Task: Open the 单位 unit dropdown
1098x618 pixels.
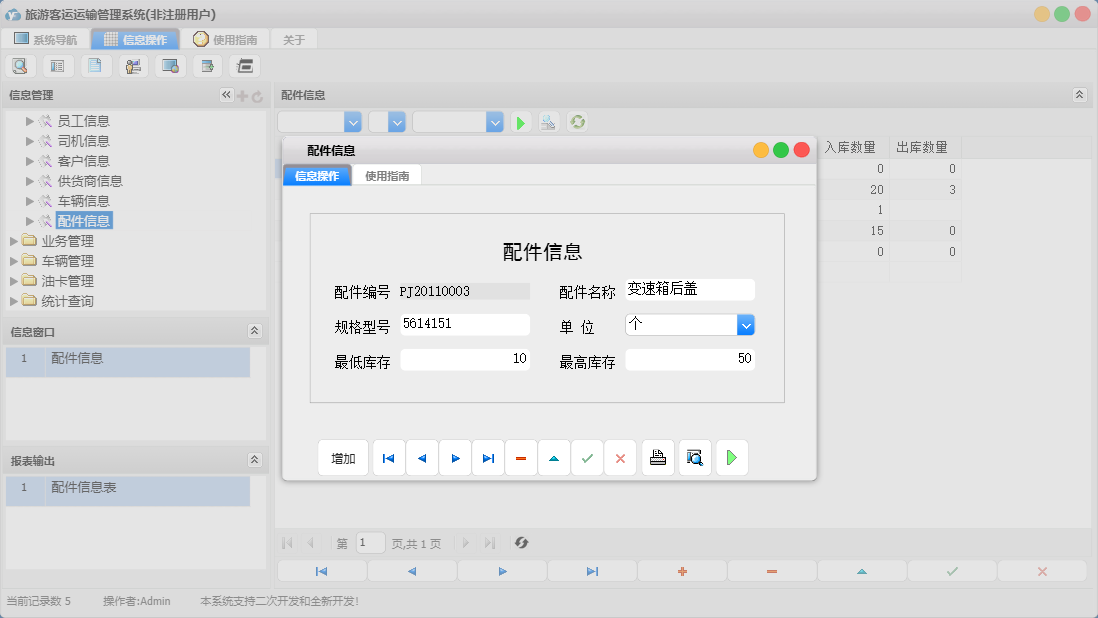Action: 744,324
